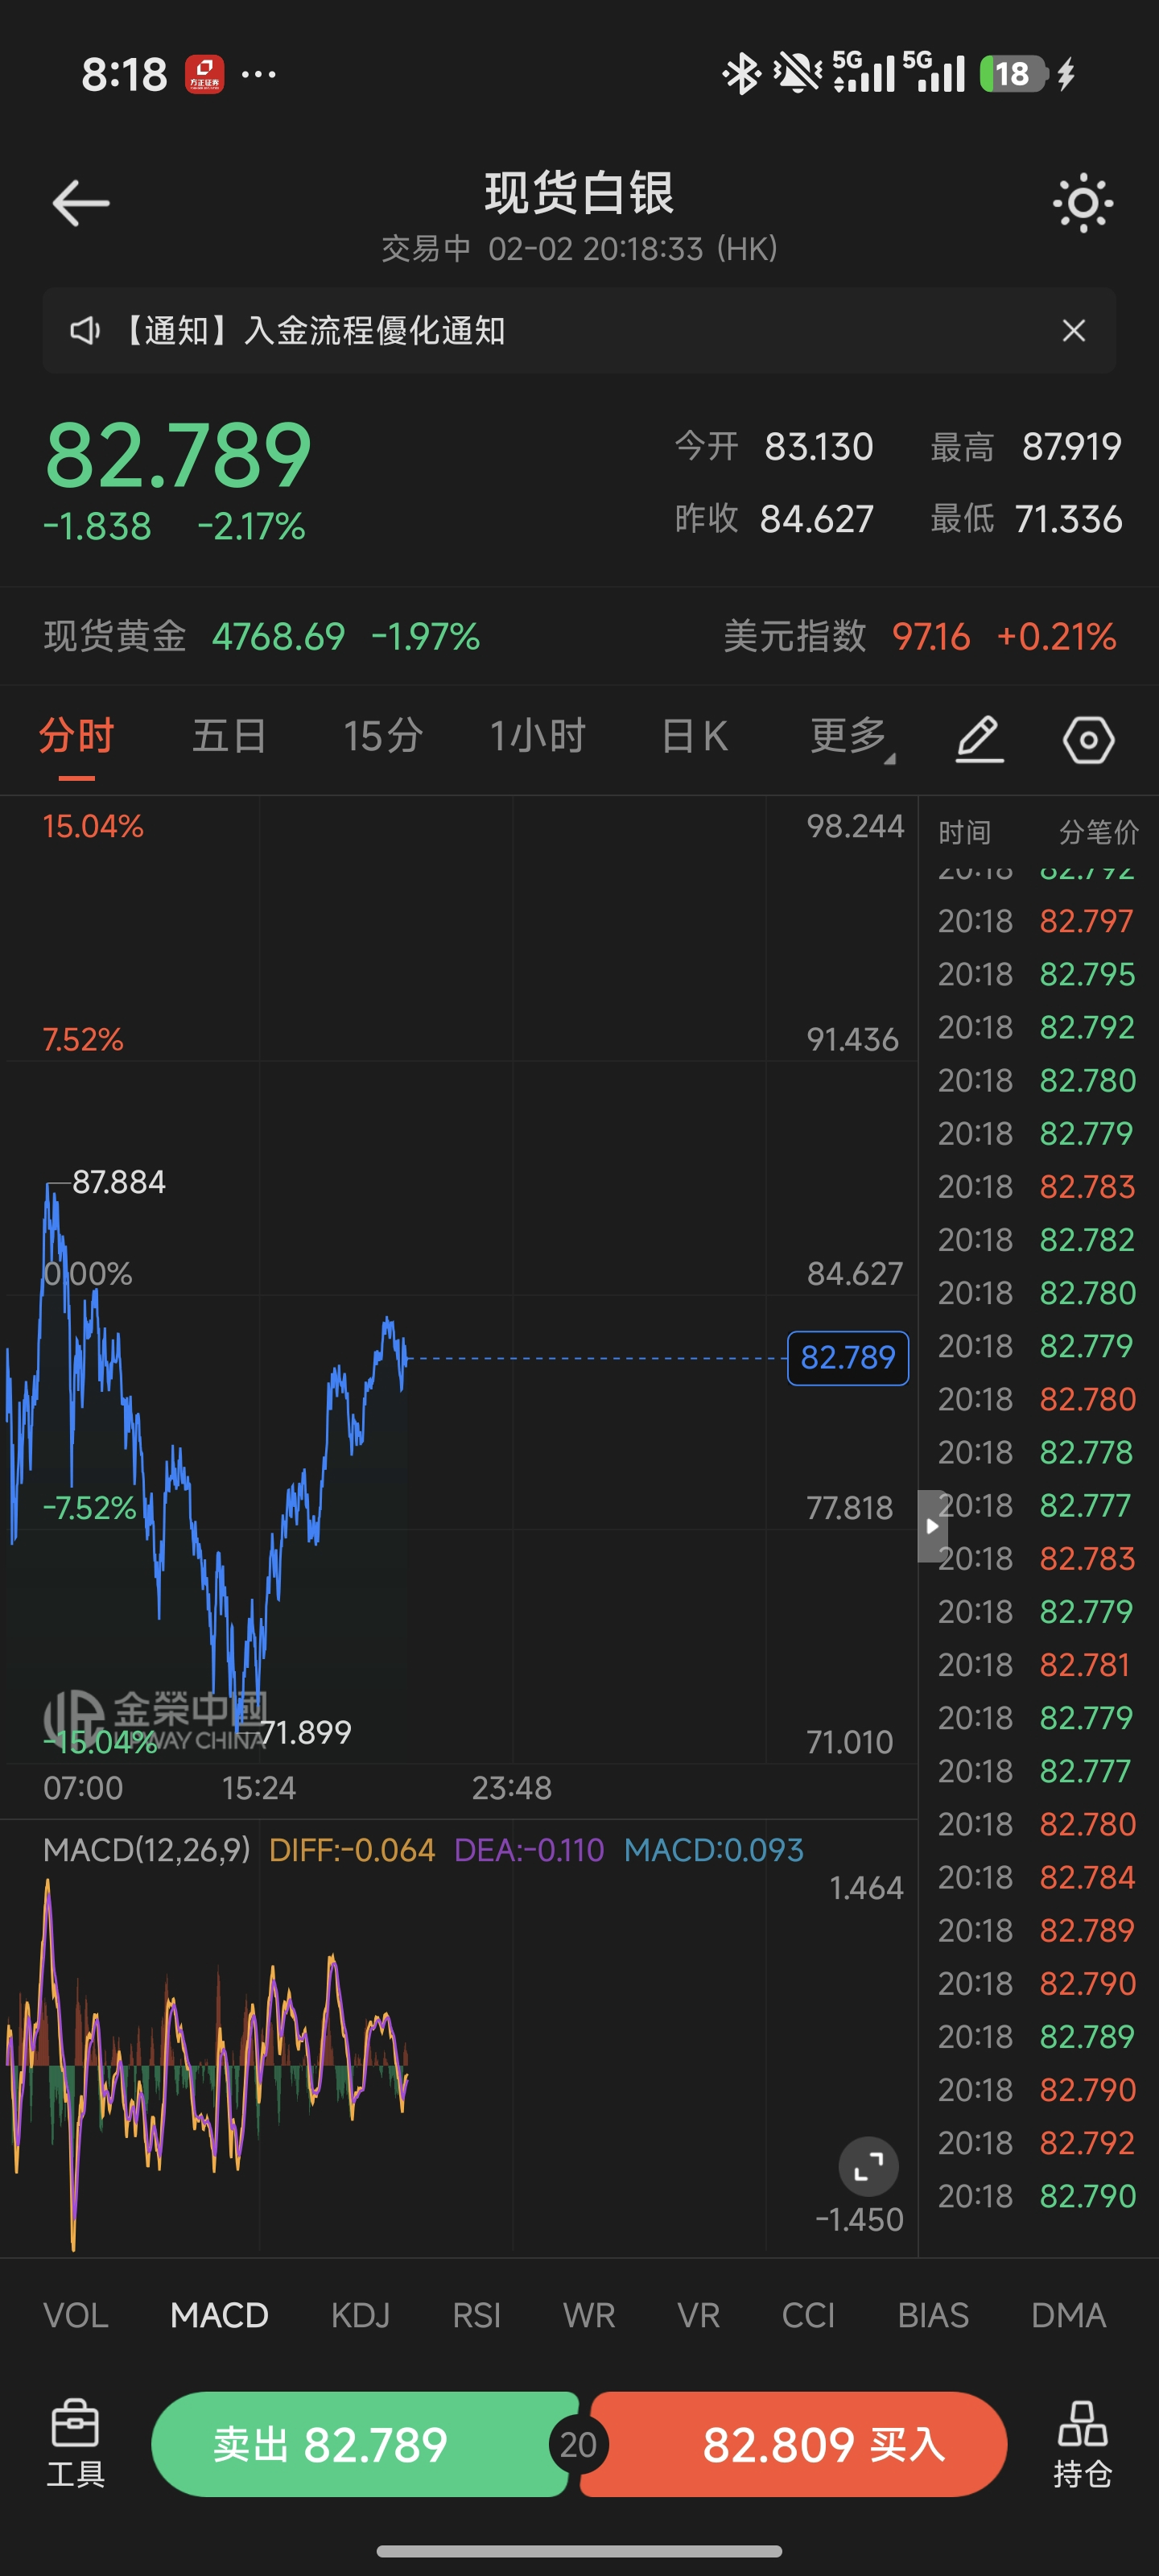
Task: Tap the 71.899 low point label
Action: pos(305,1732)
